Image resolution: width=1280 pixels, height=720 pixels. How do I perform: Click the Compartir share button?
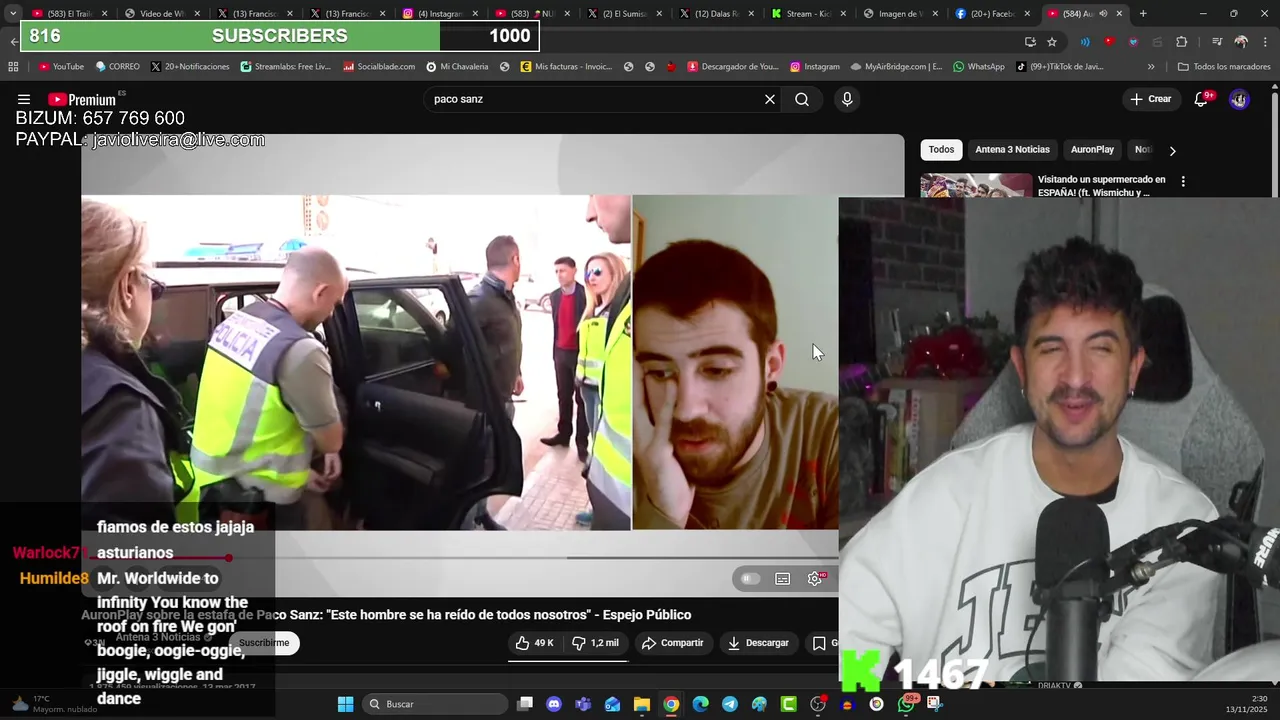click(673, 643)
